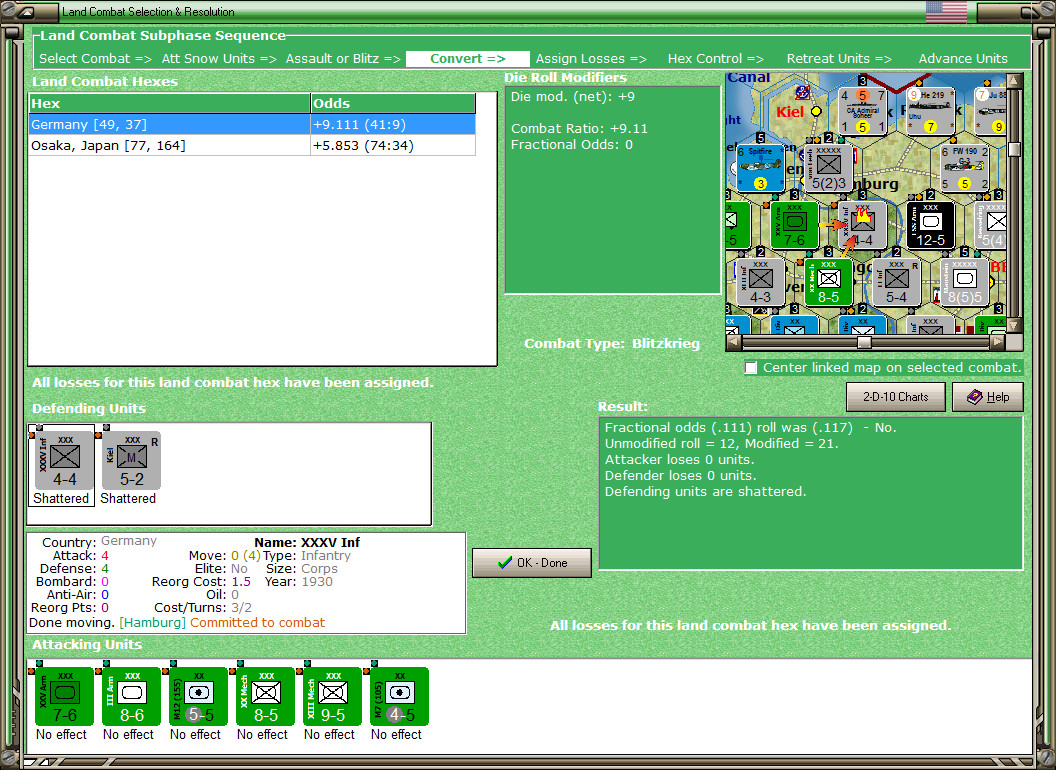Click 'Unmodified roll = 12, Modified = 21' line
The image size is (1056, 770).
(721, 443)
